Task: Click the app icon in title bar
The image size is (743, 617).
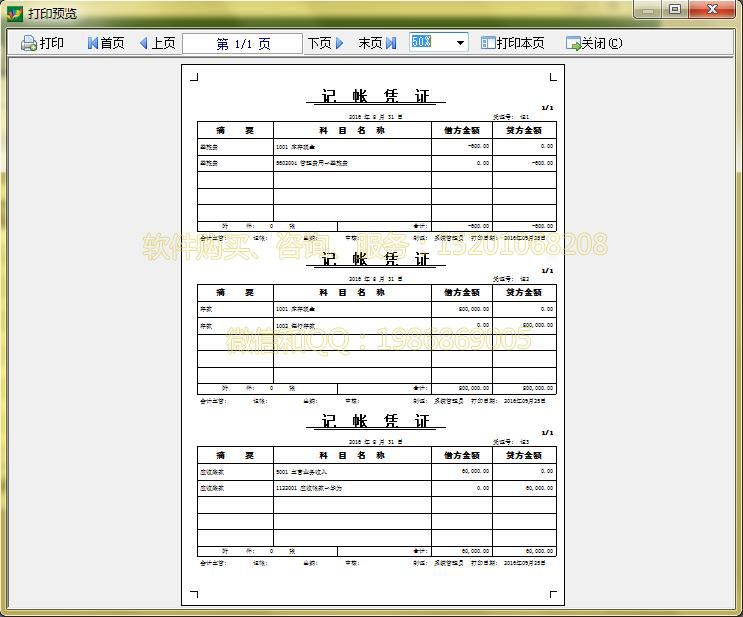Action: (14, 12)
